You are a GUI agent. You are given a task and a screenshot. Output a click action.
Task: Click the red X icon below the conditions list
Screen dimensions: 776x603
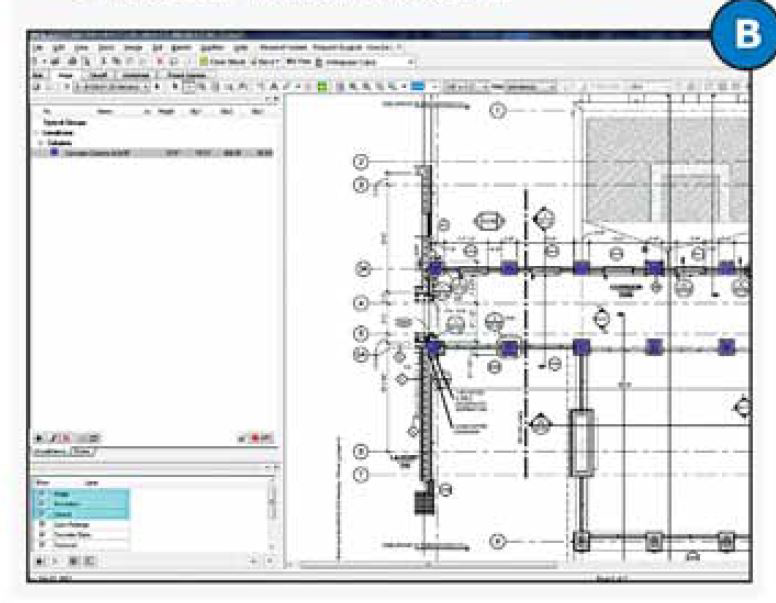[66, 438]
